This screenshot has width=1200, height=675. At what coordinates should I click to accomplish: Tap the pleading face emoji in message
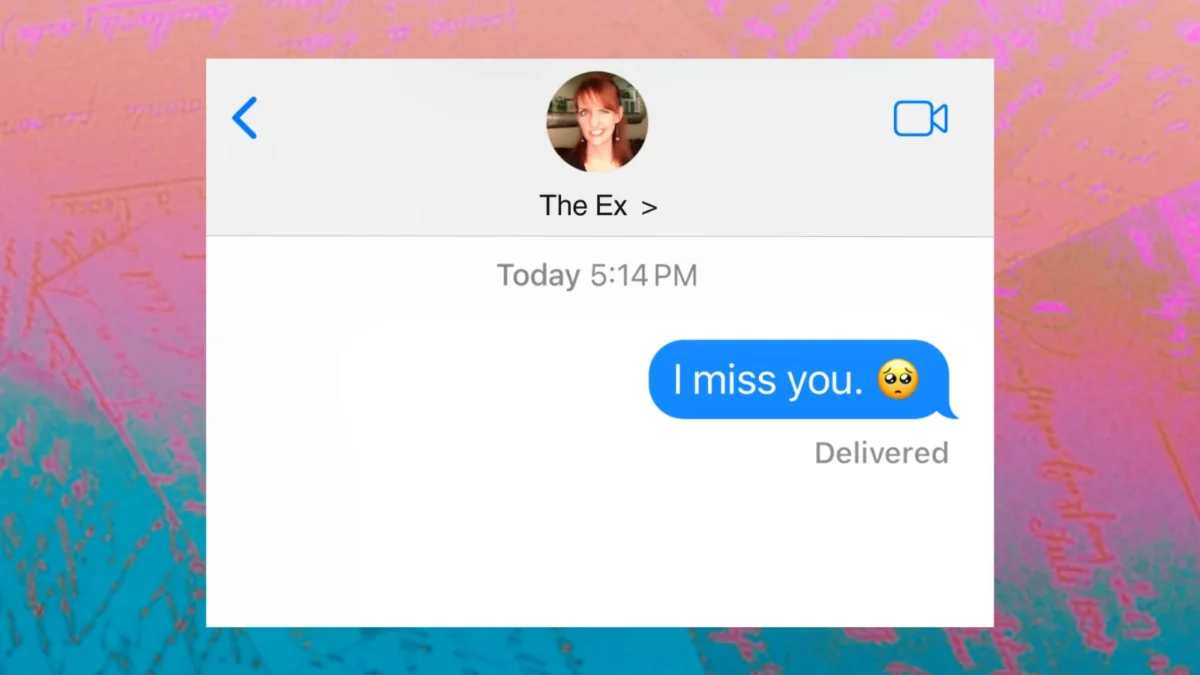pyautogui.click(x=898, y=380)
